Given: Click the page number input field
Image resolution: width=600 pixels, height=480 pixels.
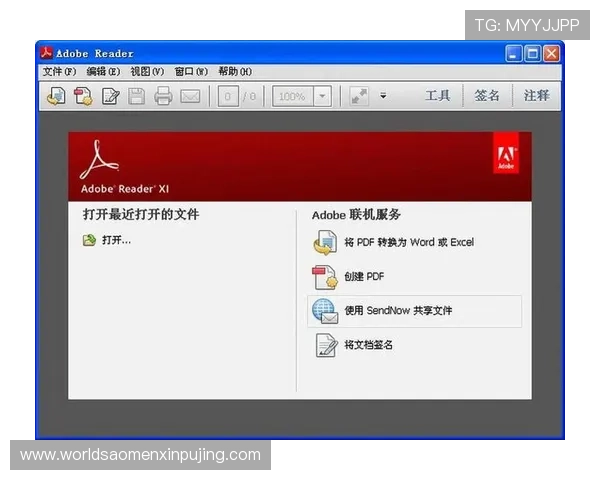Looking at the screenshot, I should tap(228, 96).
